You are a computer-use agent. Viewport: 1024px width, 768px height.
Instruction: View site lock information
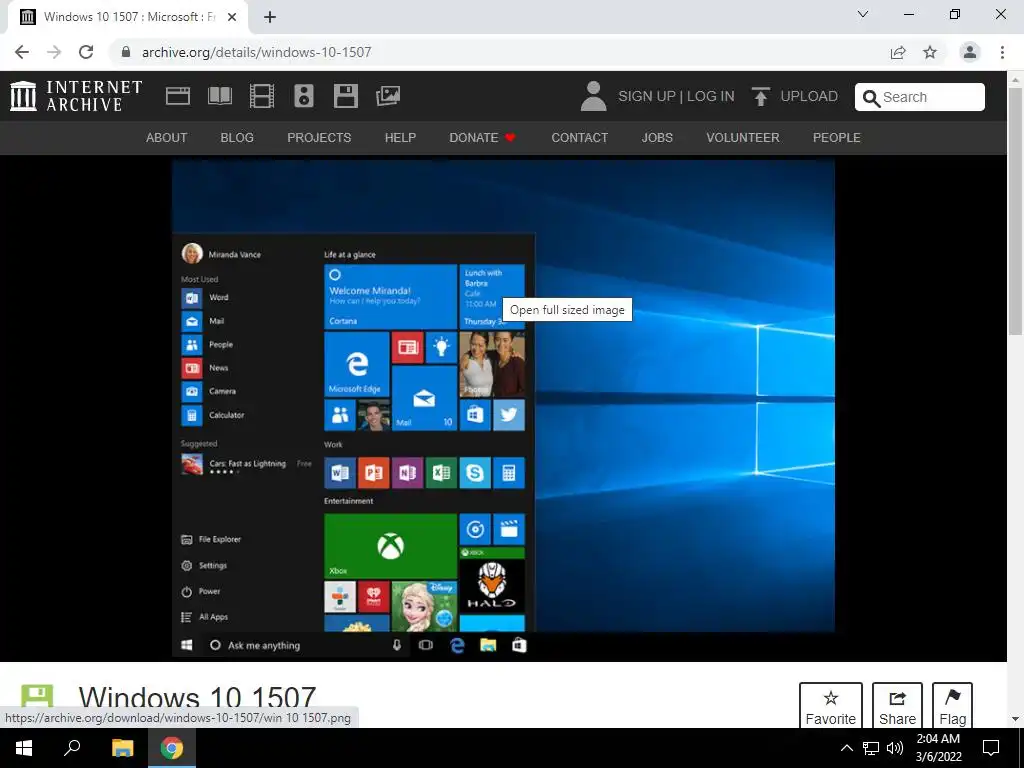tap(126, 52)
